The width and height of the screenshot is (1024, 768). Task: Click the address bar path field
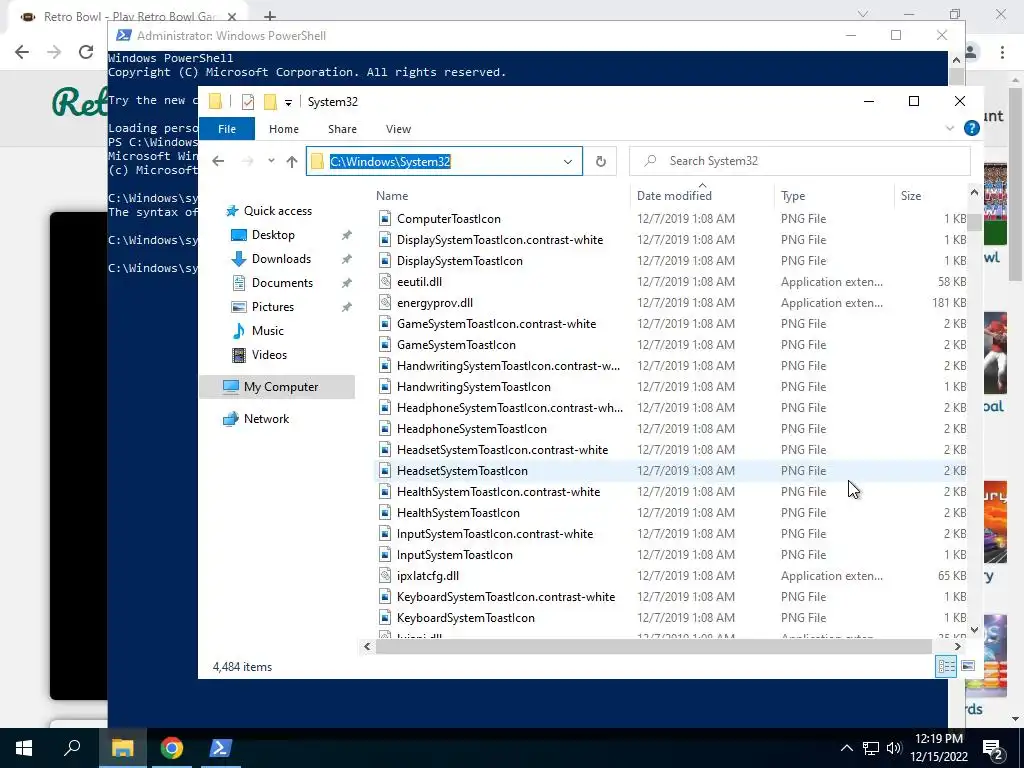pyautogui.click(x=444, y=161)
